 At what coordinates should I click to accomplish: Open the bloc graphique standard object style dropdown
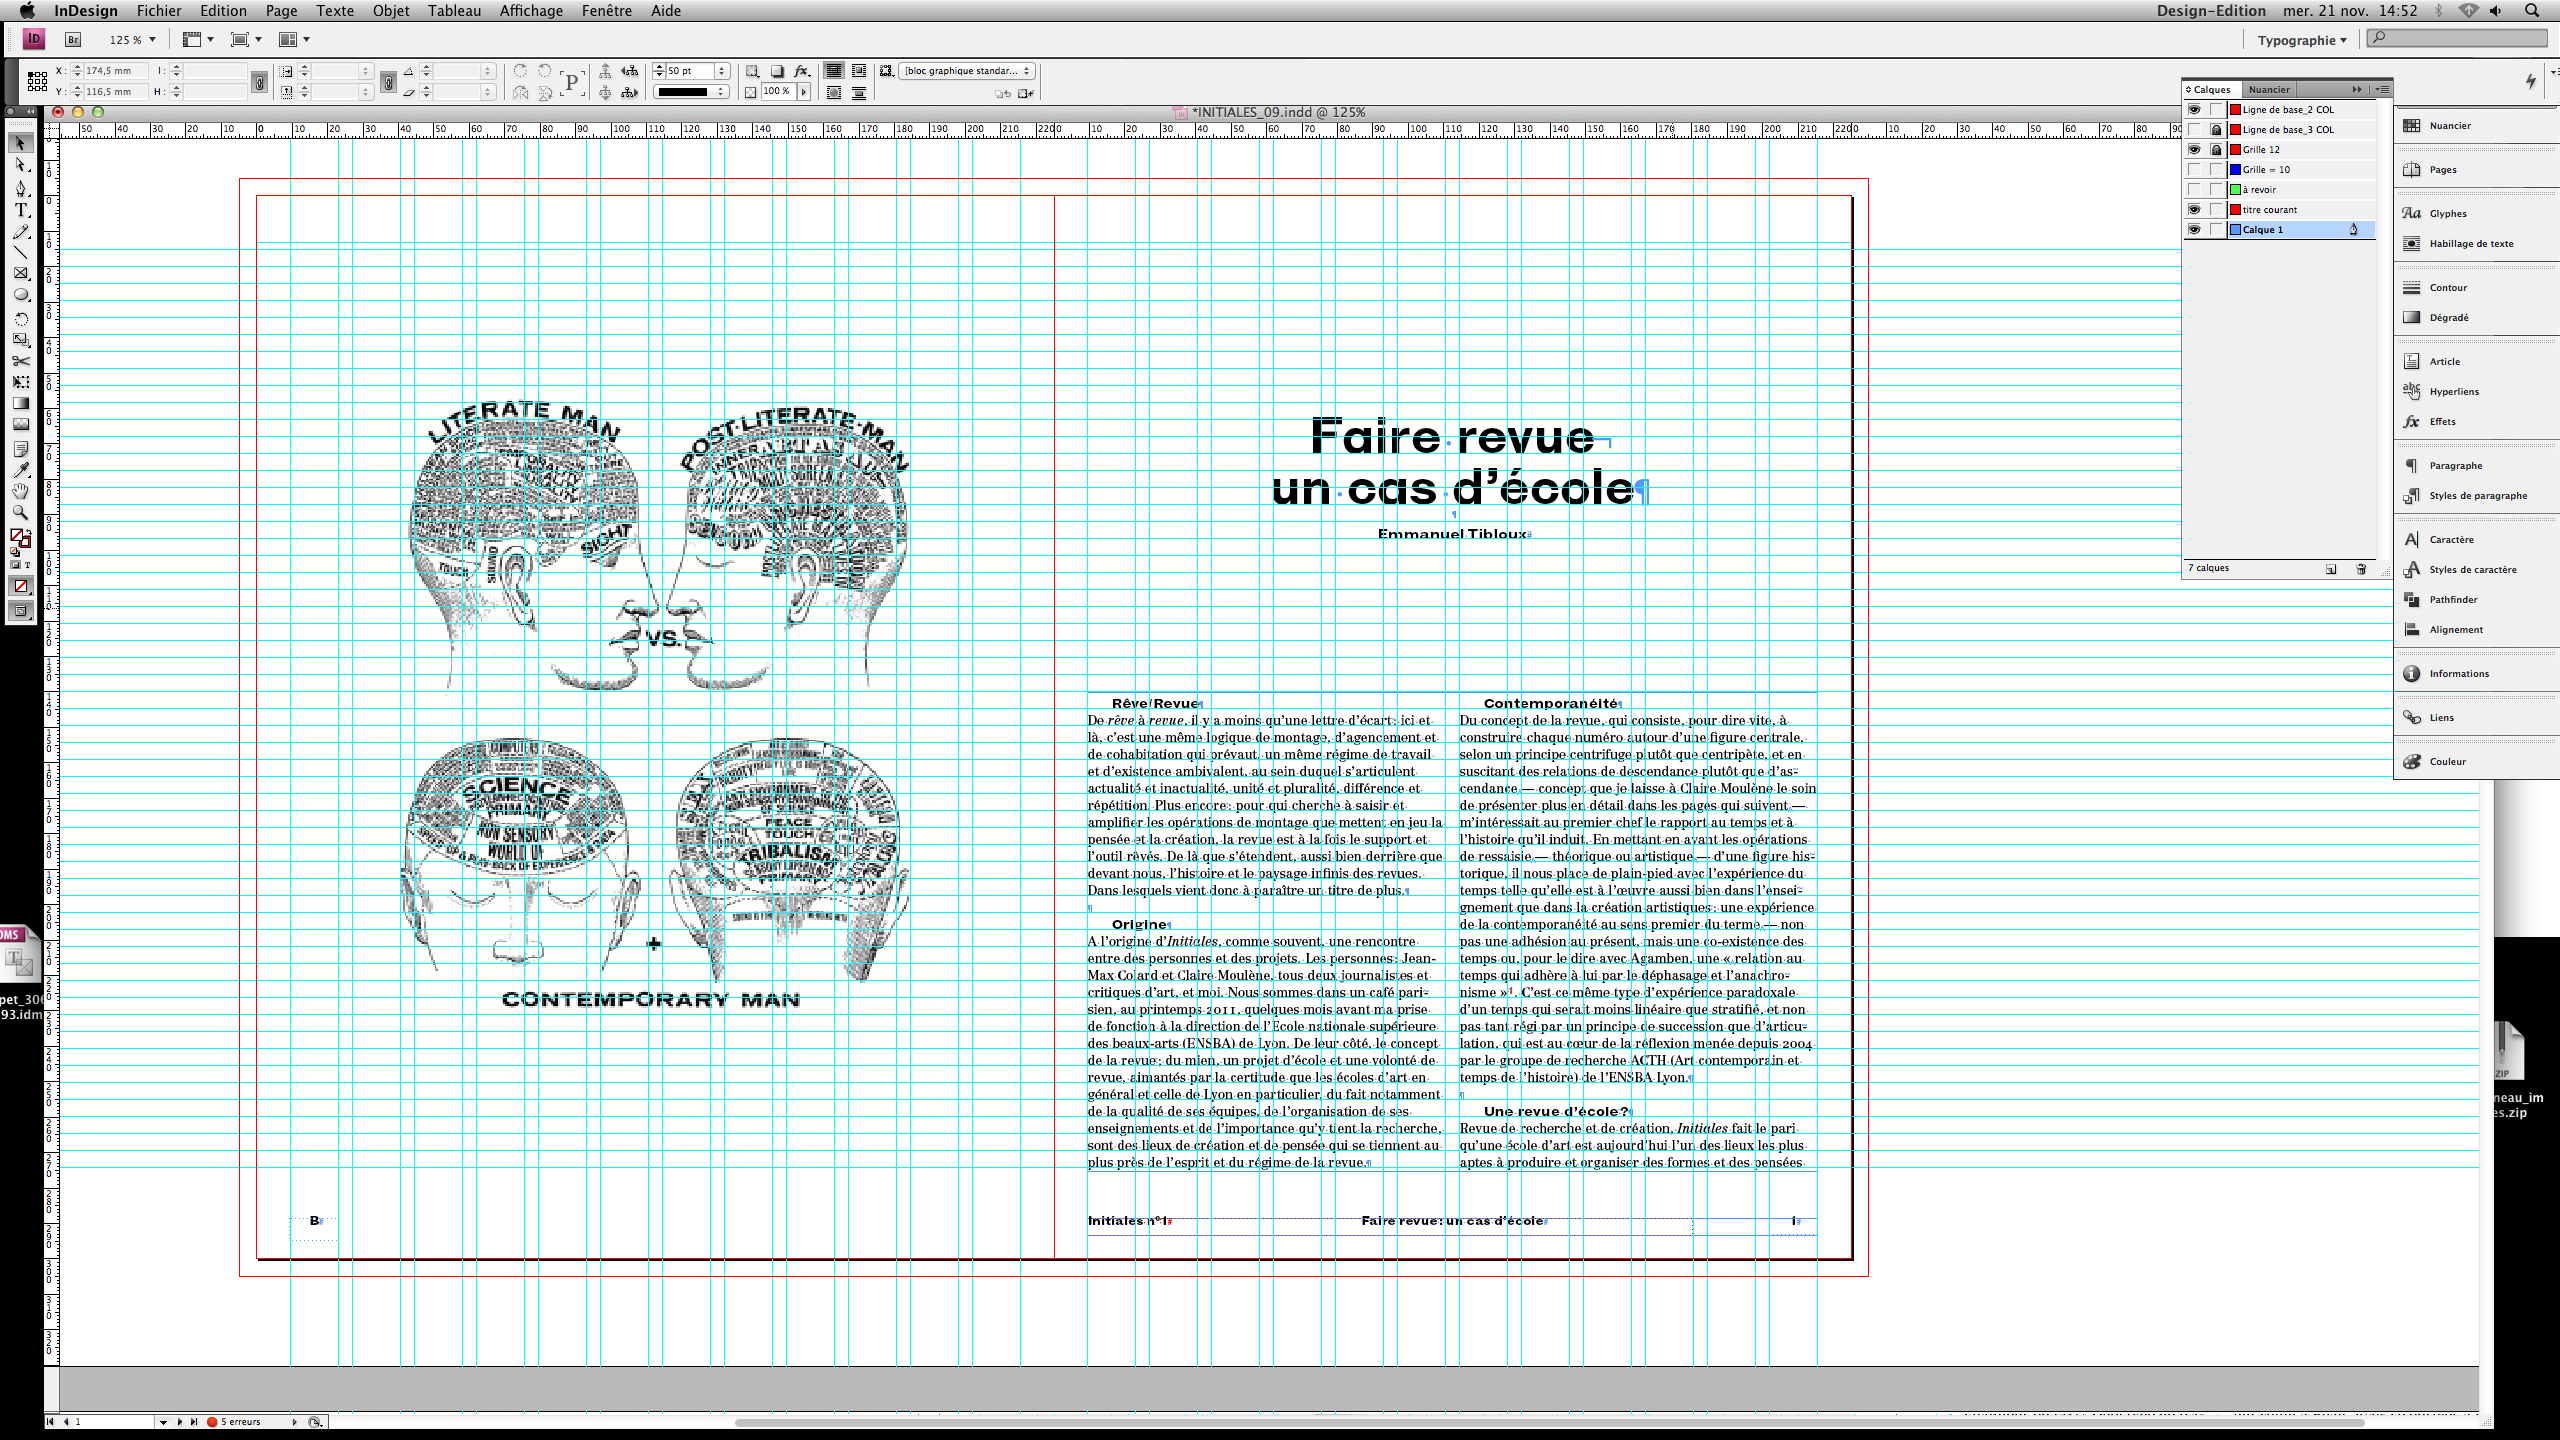[x=966, y=71]
